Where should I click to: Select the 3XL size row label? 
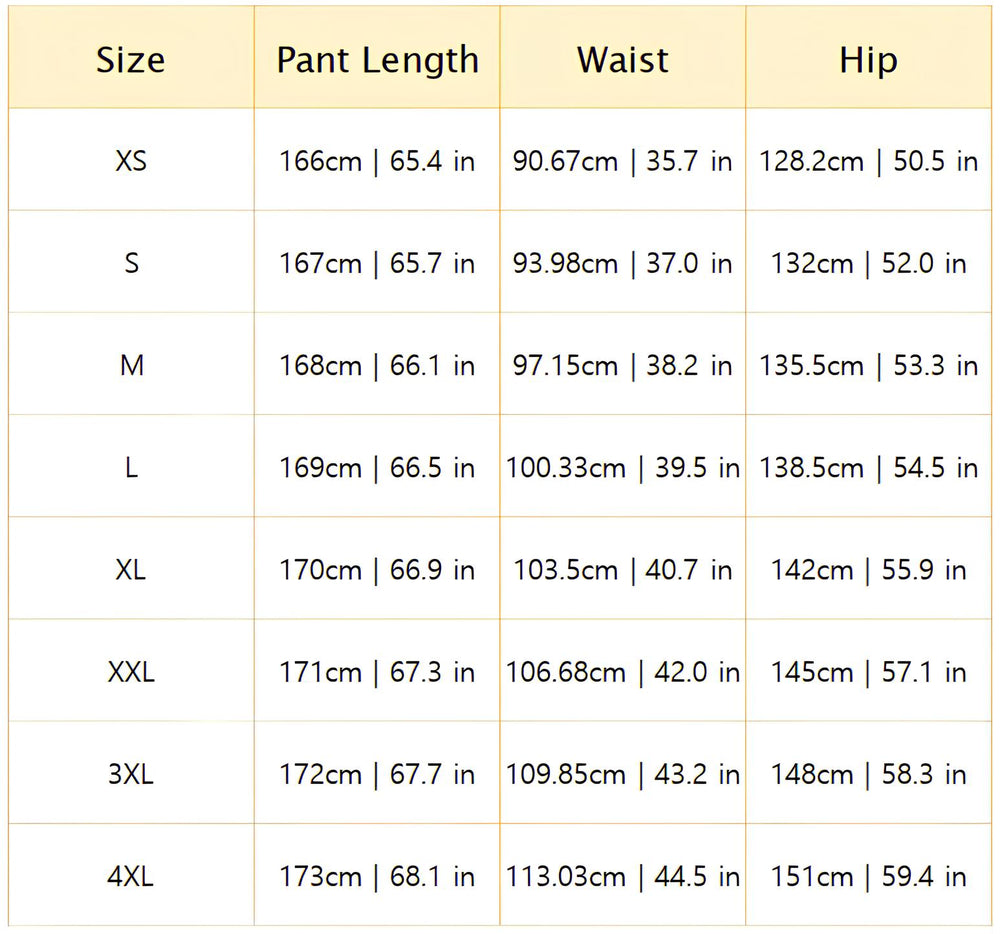pyautogui.click(x=131, y=774)
